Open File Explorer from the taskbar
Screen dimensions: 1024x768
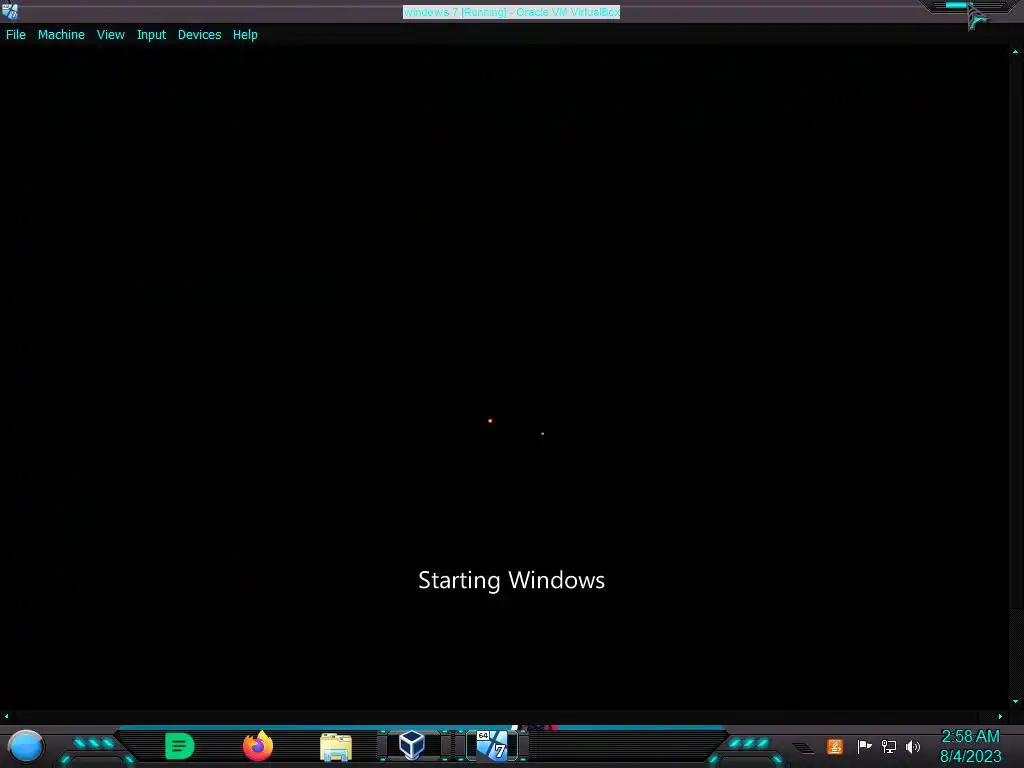point(336,746)
